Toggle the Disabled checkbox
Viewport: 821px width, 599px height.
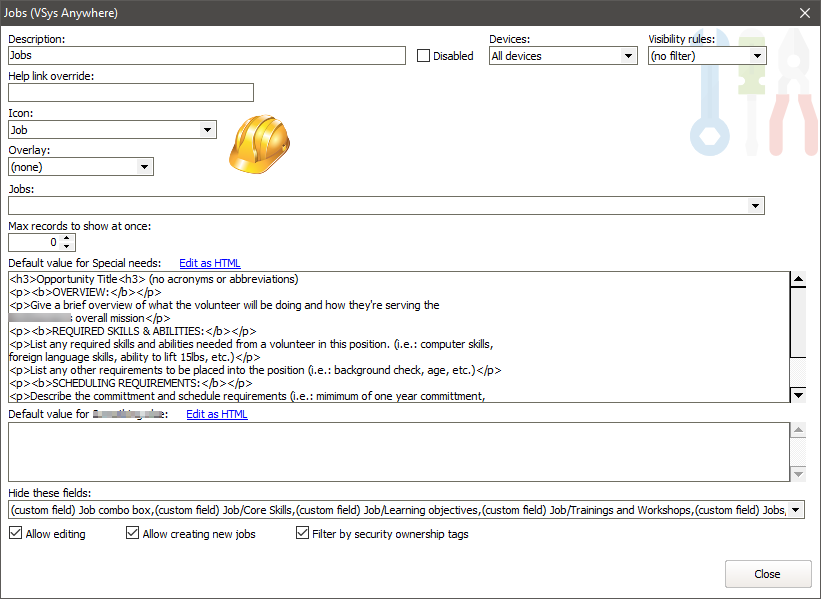pyautogui.click(x=424, y=56)
